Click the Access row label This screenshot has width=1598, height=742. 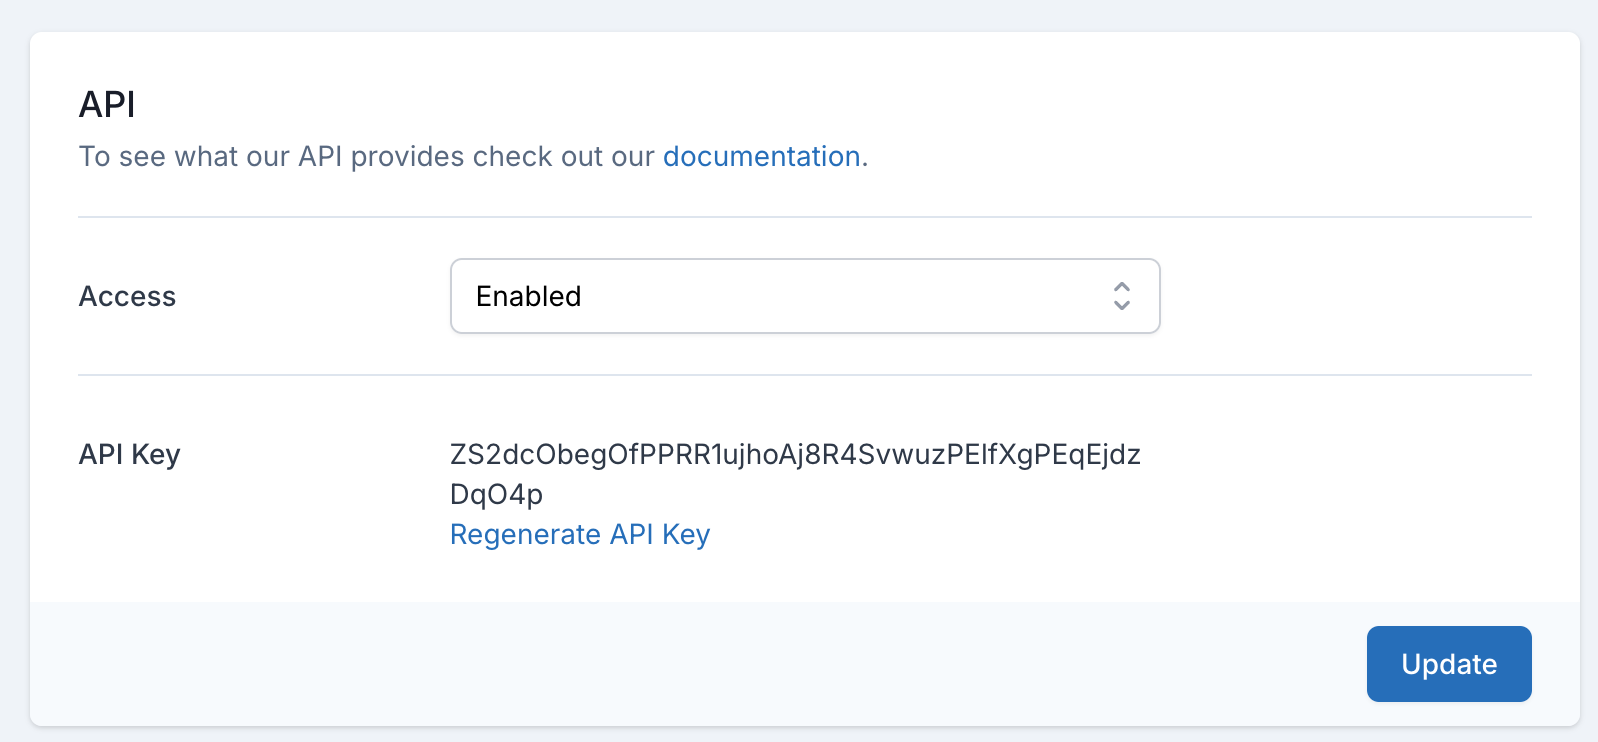click(x=127, y=296)
